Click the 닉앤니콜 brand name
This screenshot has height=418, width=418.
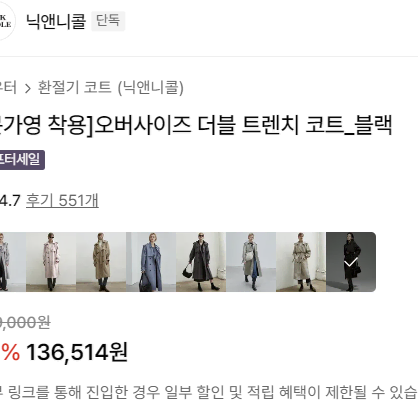pyautogui.click(x=56, y=21)
